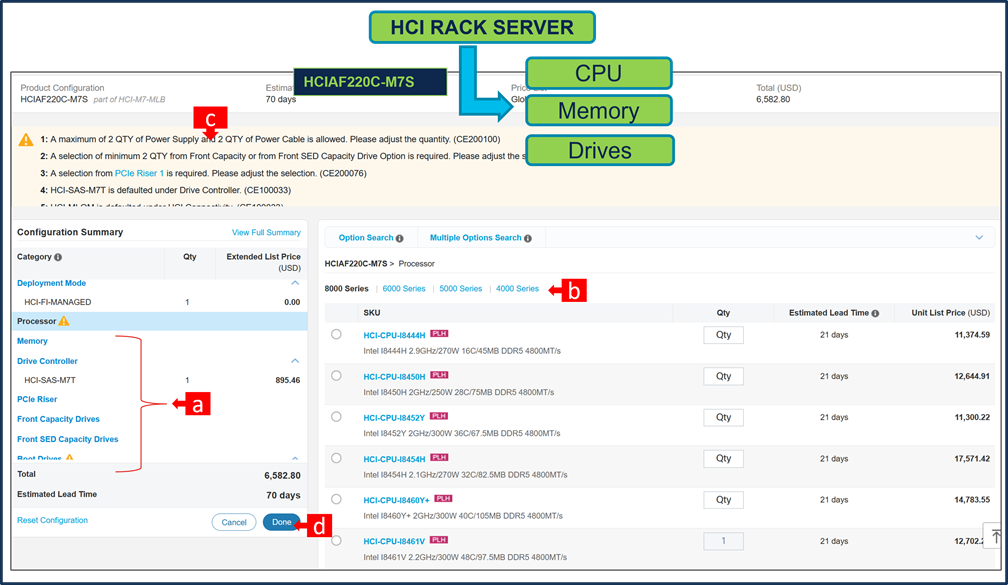The width and height of the screenshot is (1008, 585).
Task: Select the HCI-CPU-I8452Y radio button
Action: click(336, 417)
